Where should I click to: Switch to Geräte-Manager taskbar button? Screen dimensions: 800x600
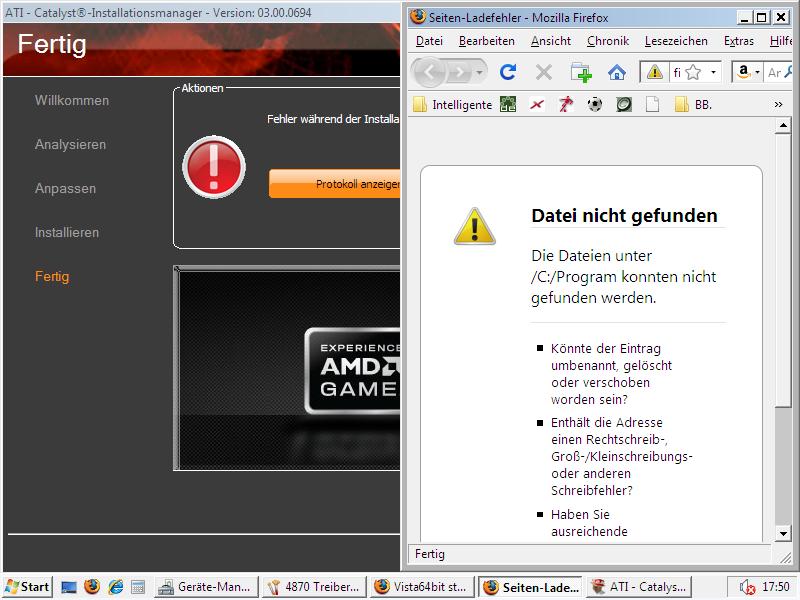[206, 587]
